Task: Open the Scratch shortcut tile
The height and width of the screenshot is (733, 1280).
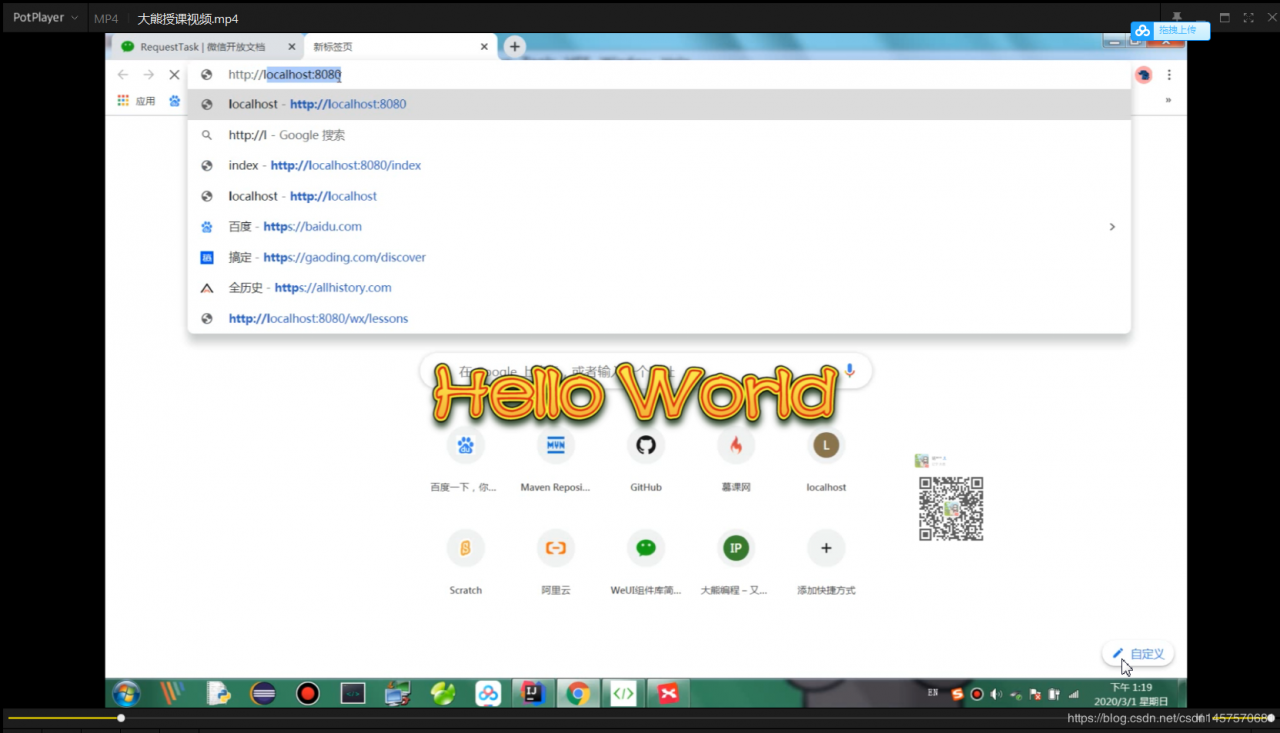Action: coord(465,563)
